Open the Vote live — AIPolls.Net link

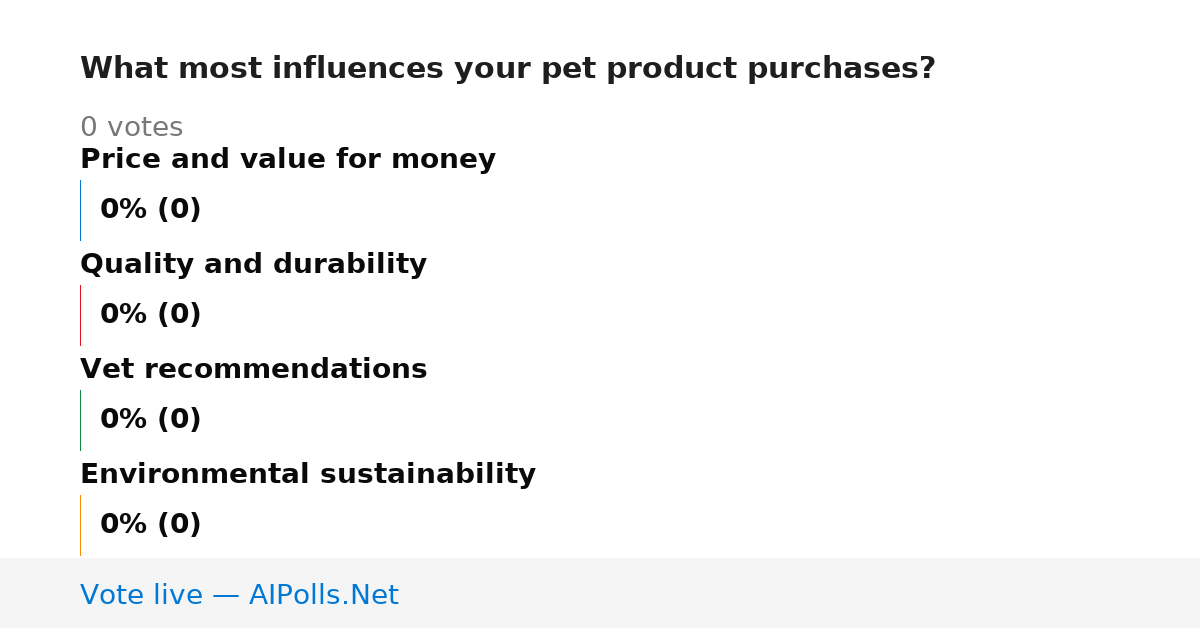239,596
